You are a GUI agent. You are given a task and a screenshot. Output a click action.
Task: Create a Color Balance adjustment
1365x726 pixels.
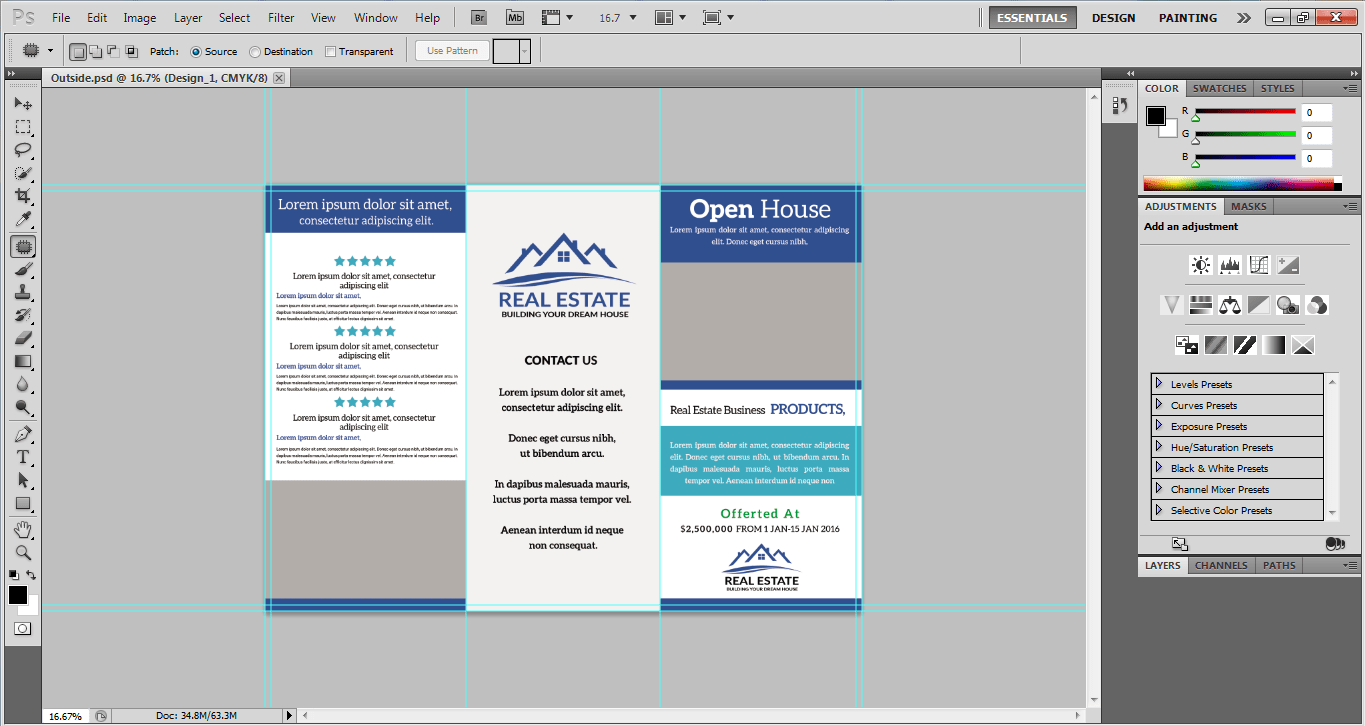(1229, 305)
